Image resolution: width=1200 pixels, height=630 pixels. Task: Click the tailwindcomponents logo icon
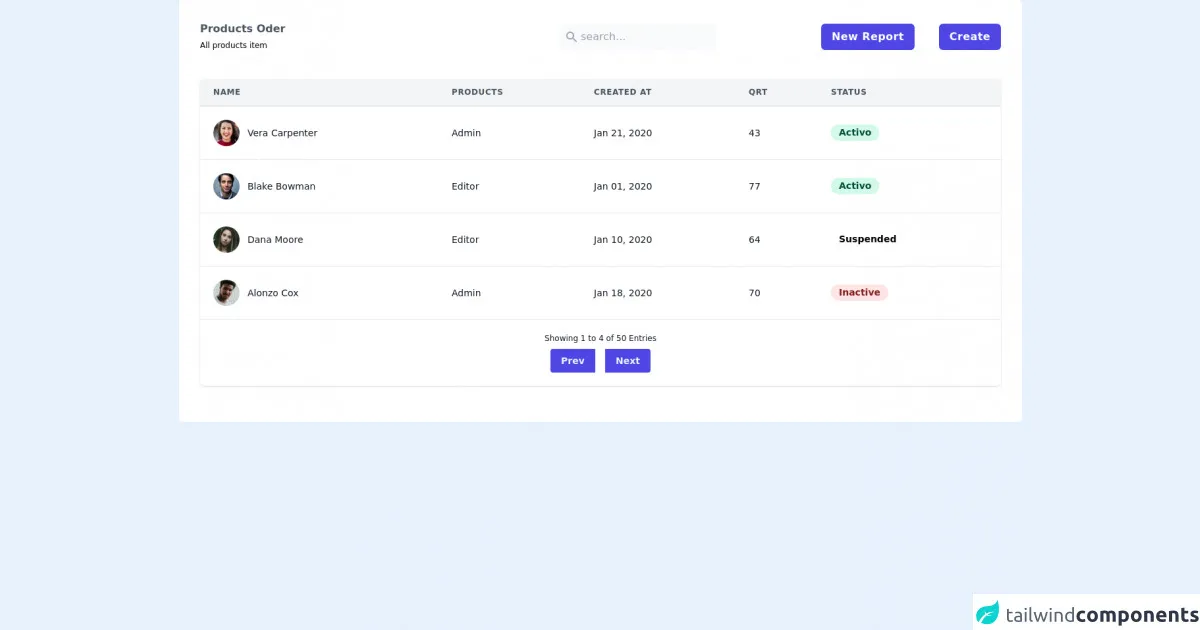tap(988, 613)
